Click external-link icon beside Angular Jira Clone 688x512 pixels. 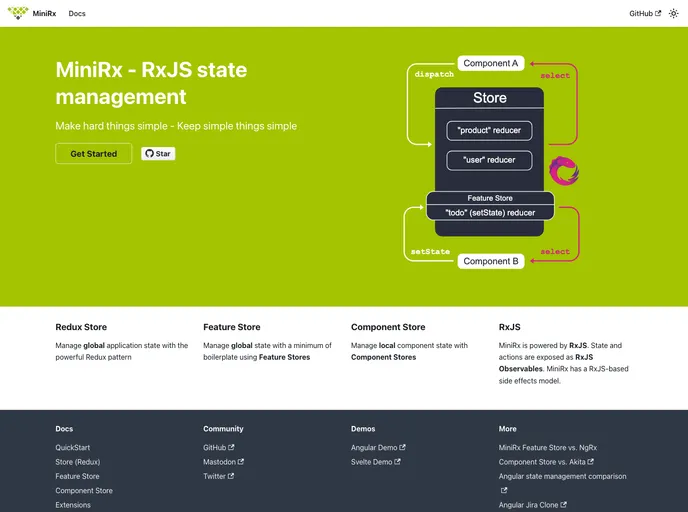click(x=563, y=505)
